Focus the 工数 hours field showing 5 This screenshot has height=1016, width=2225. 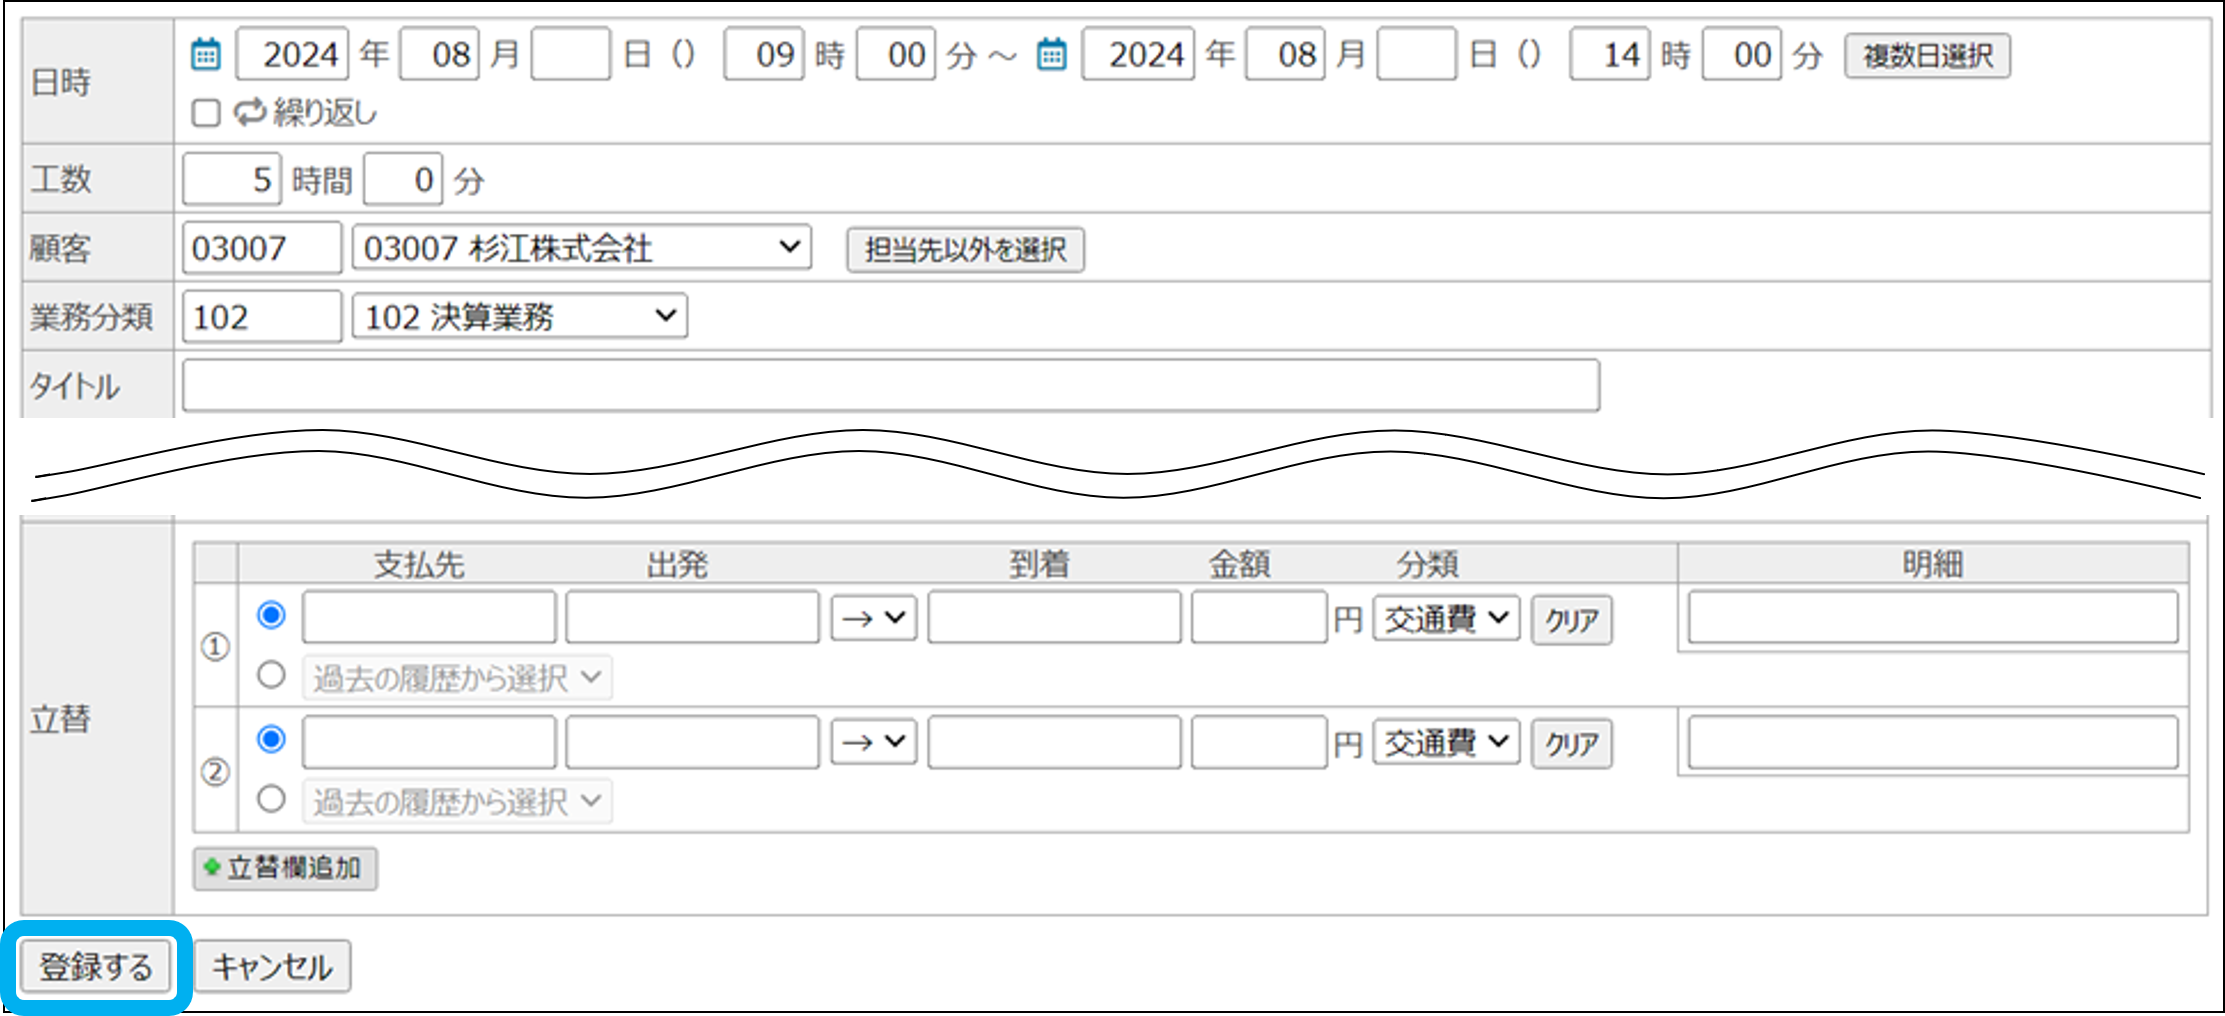point(232,180)
